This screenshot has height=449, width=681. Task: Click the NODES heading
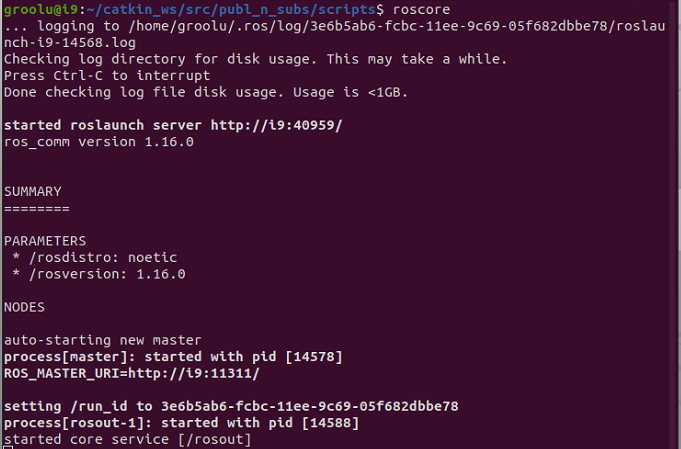click(x=25, y=307)
